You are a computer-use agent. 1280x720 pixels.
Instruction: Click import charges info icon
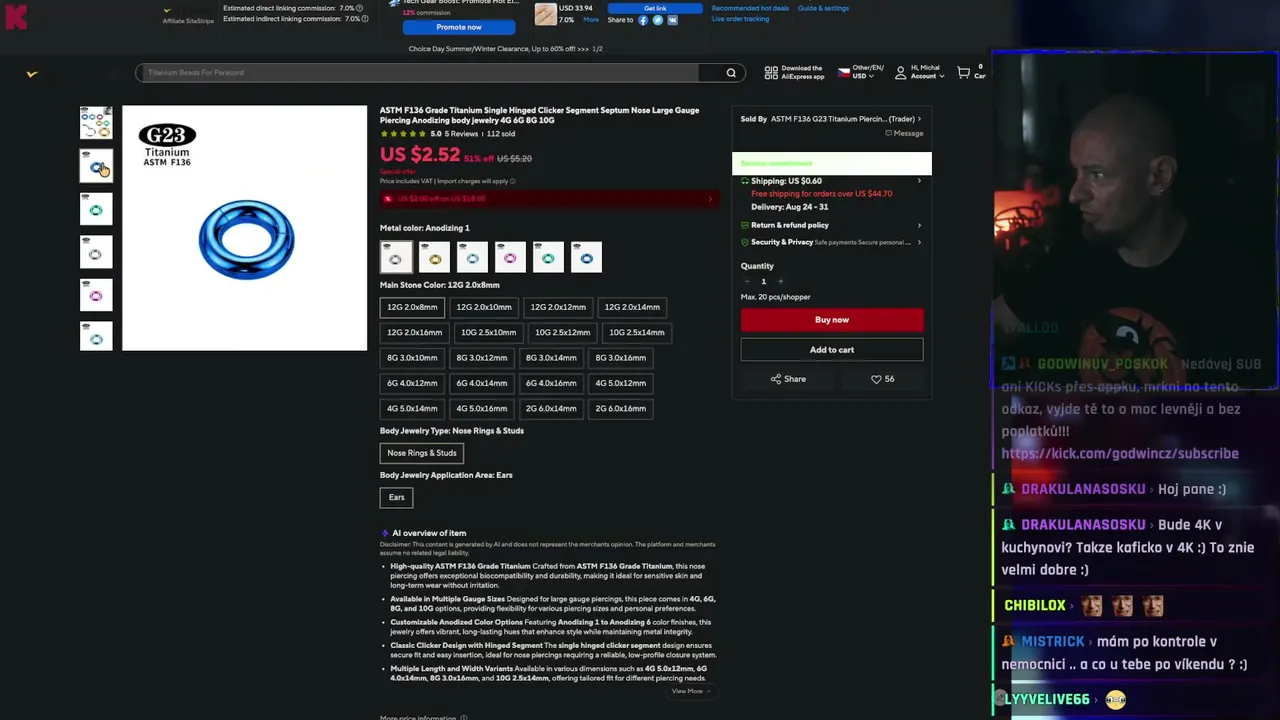click(x=513, y=181)
